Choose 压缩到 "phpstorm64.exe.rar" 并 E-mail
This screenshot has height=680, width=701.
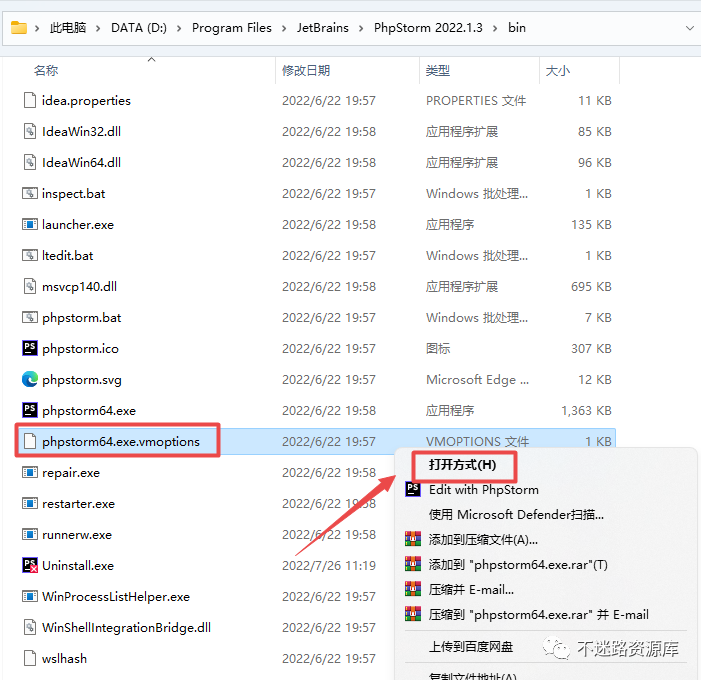pyautogui.click(x=539, y=615)
